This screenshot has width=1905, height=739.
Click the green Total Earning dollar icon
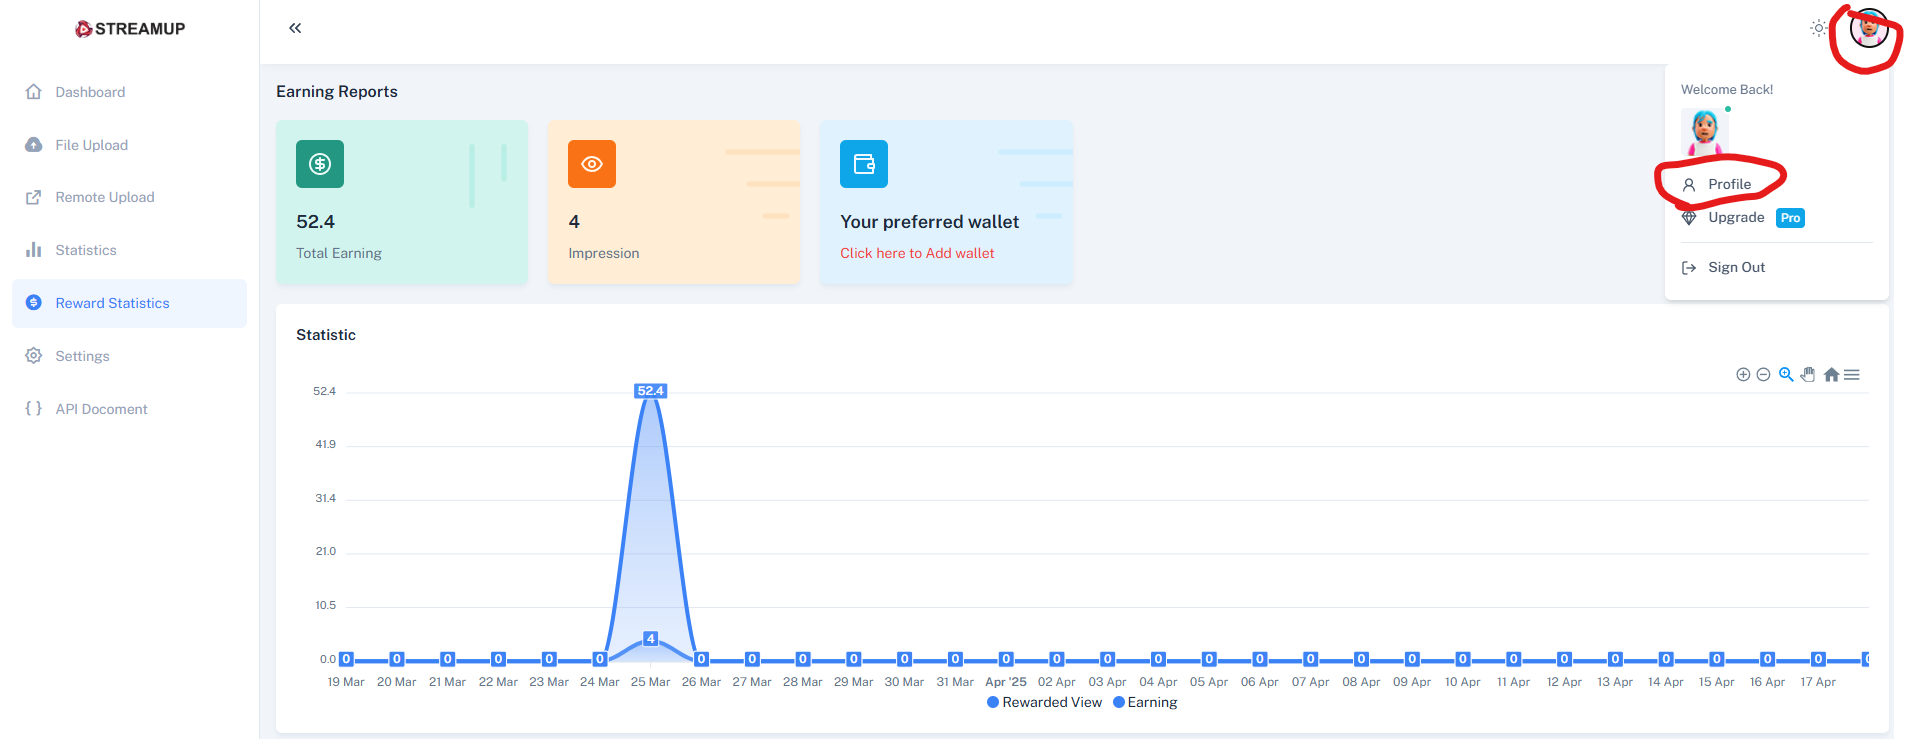(x=320, y=164)
